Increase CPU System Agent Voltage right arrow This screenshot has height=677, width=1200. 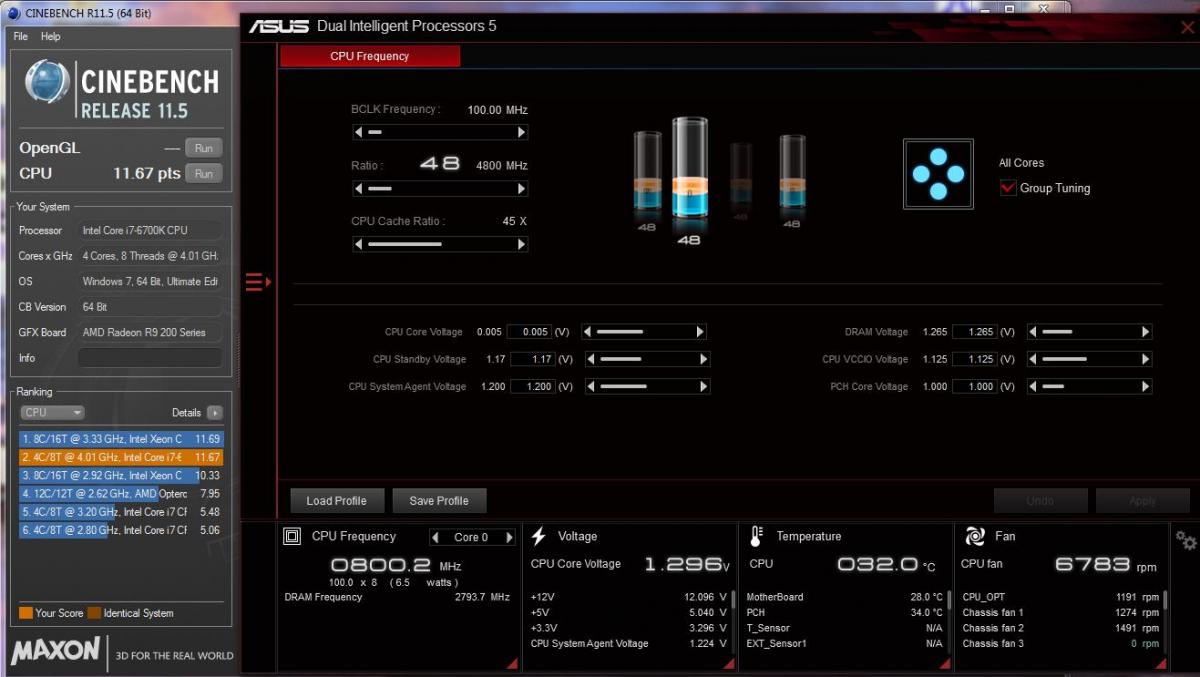click(x=704, y=386)
